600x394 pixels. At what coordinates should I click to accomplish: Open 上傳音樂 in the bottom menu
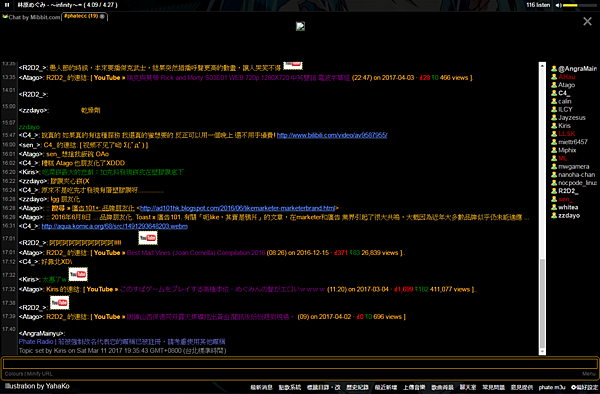click(x=414, y=387)
